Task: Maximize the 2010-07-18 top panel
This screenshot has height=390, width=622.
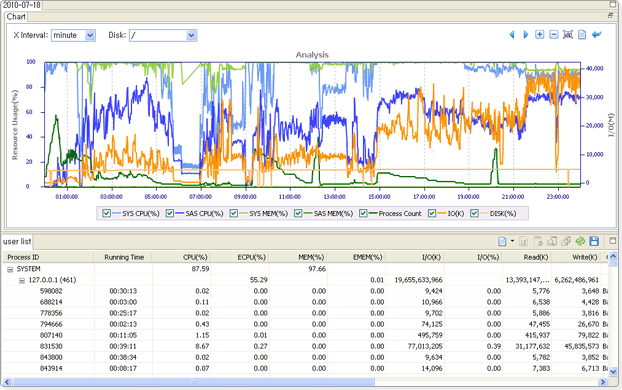Action: pos(613,5)
